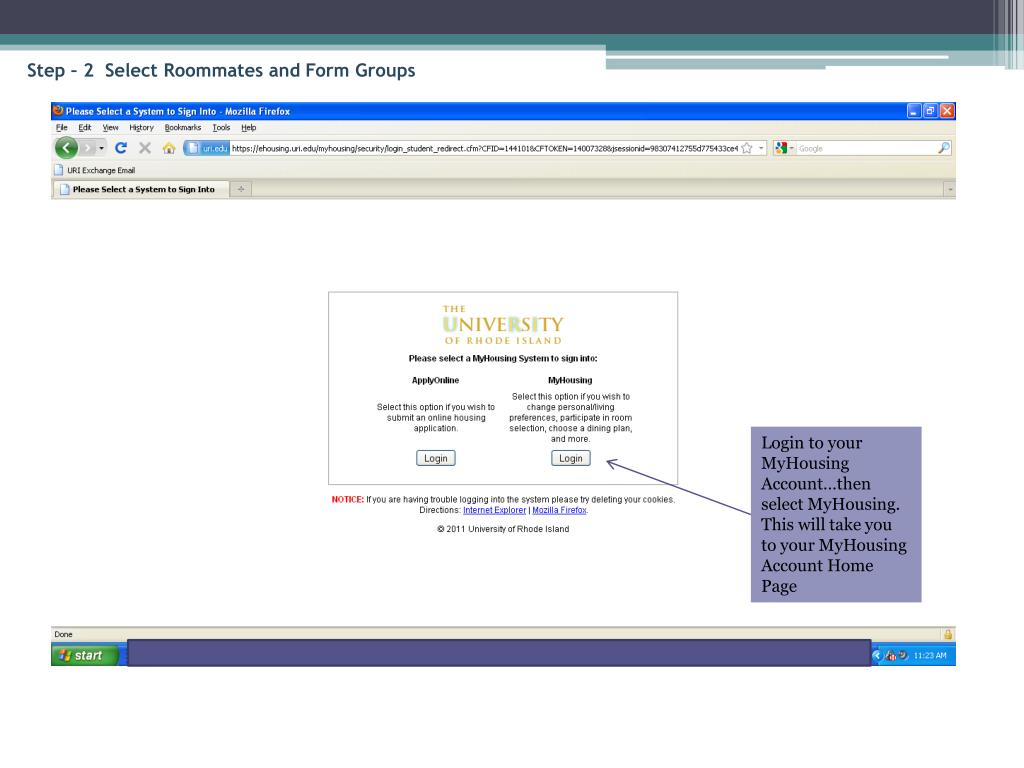This screenshot has height=768, width=1024.
Task: Open the list all tabs dropdown
Action: tap(950, 189)
